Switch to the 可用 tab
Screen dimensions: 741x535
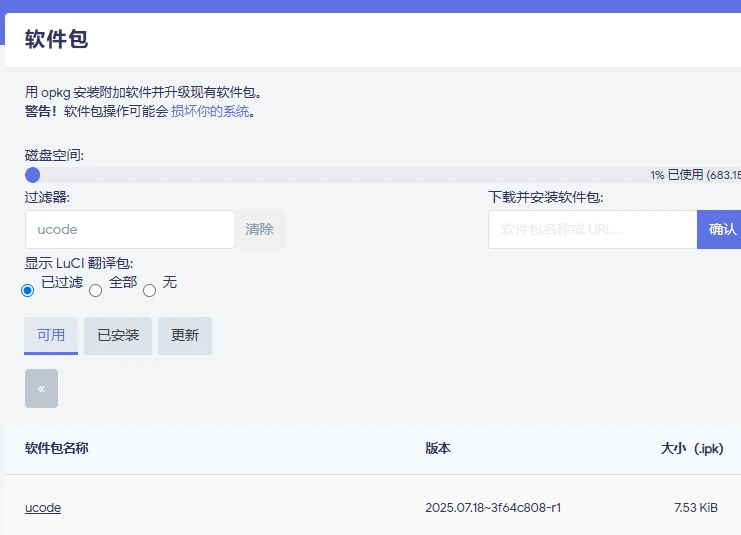pyautogui.click(x=51, y=336)
